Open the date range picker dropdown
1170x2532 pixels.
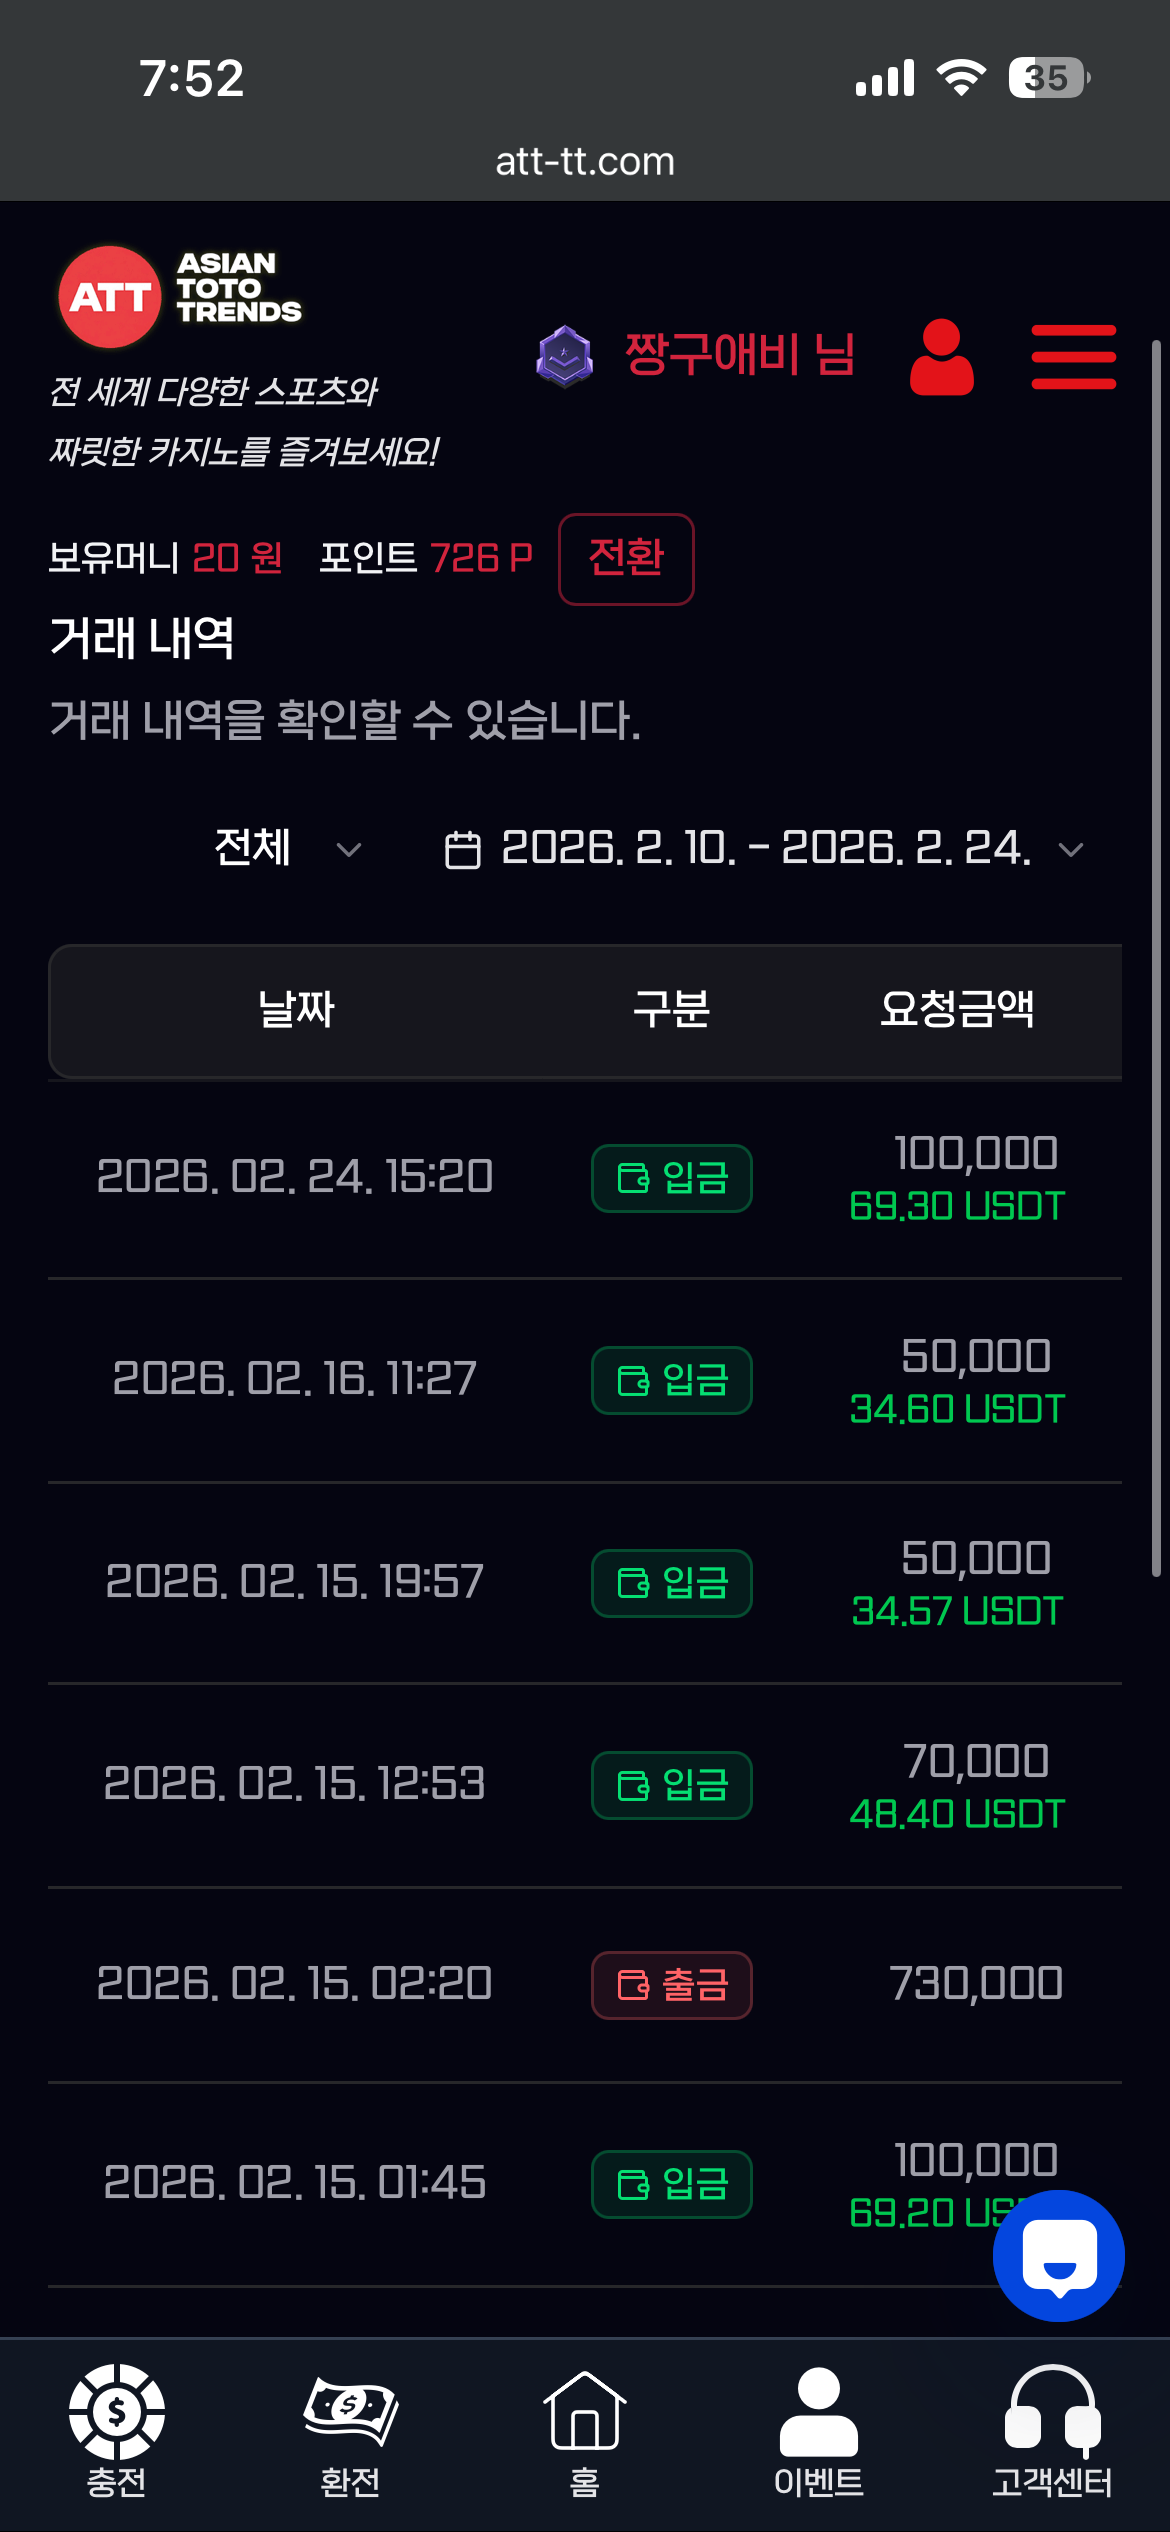click(x=765, y=849)
